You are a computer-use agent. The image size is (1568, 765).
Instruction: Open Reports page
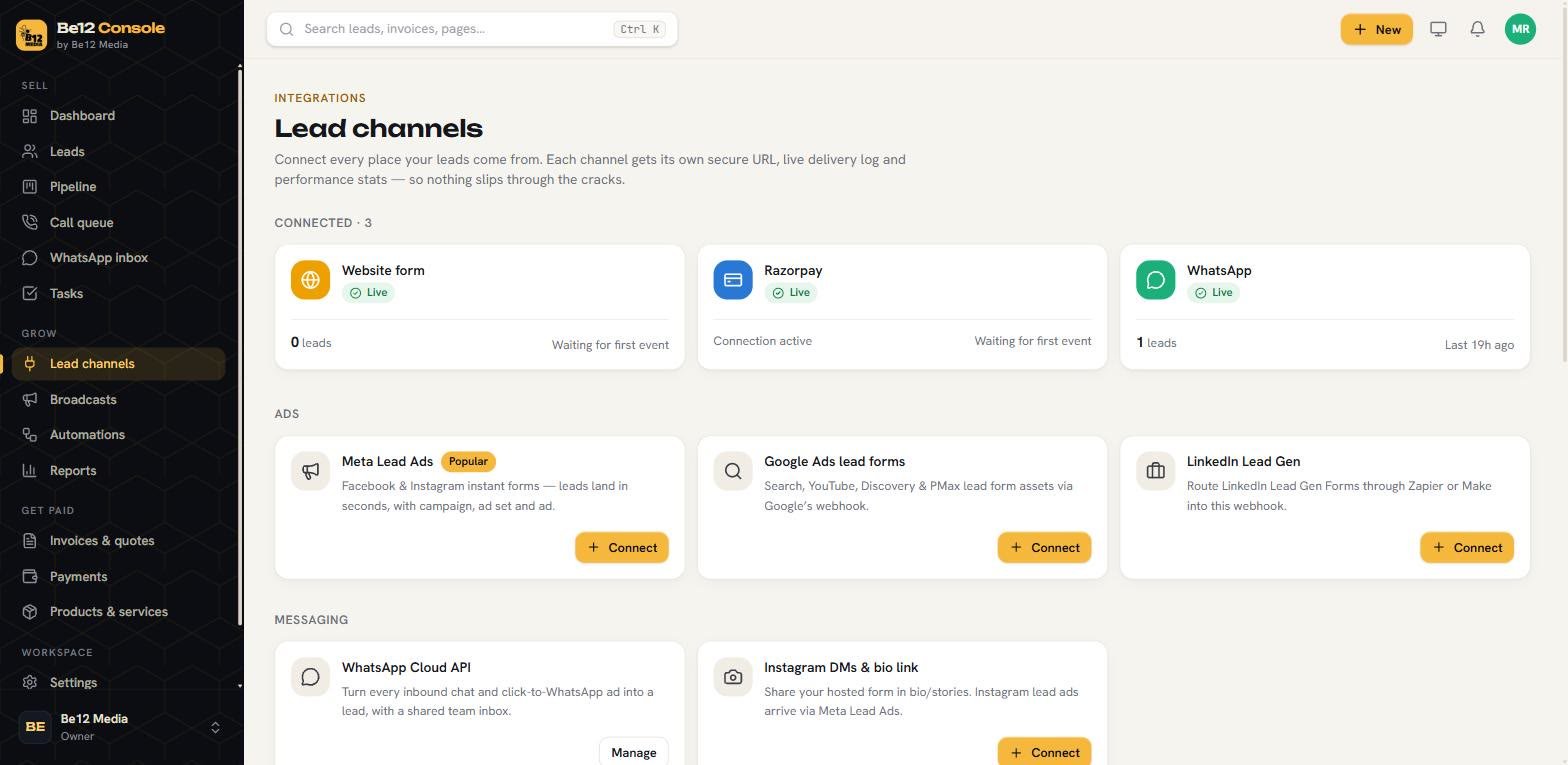(x=118, y=471)
